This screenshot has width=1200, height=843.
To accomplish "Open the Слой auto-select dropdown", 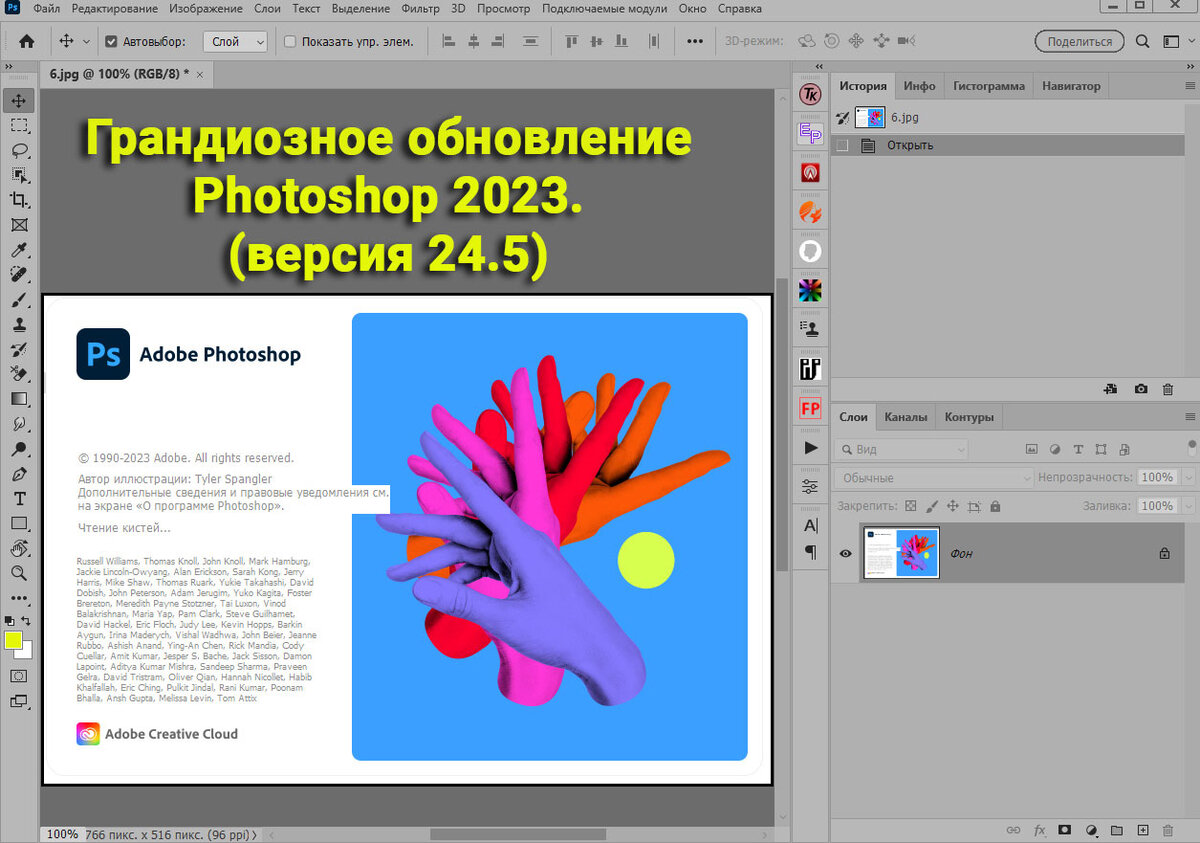I will coord(236,42).
